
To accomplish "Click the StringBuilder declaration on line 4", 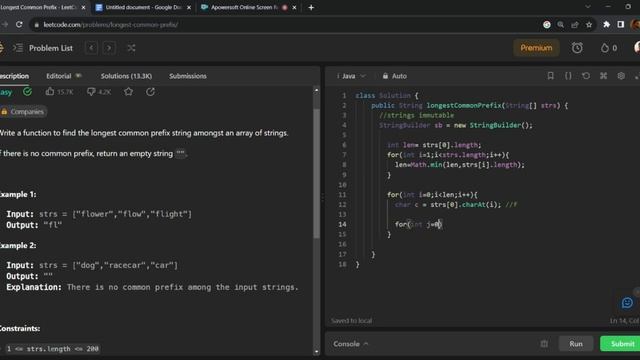I will pyautogui.click(x=456, y=125).
